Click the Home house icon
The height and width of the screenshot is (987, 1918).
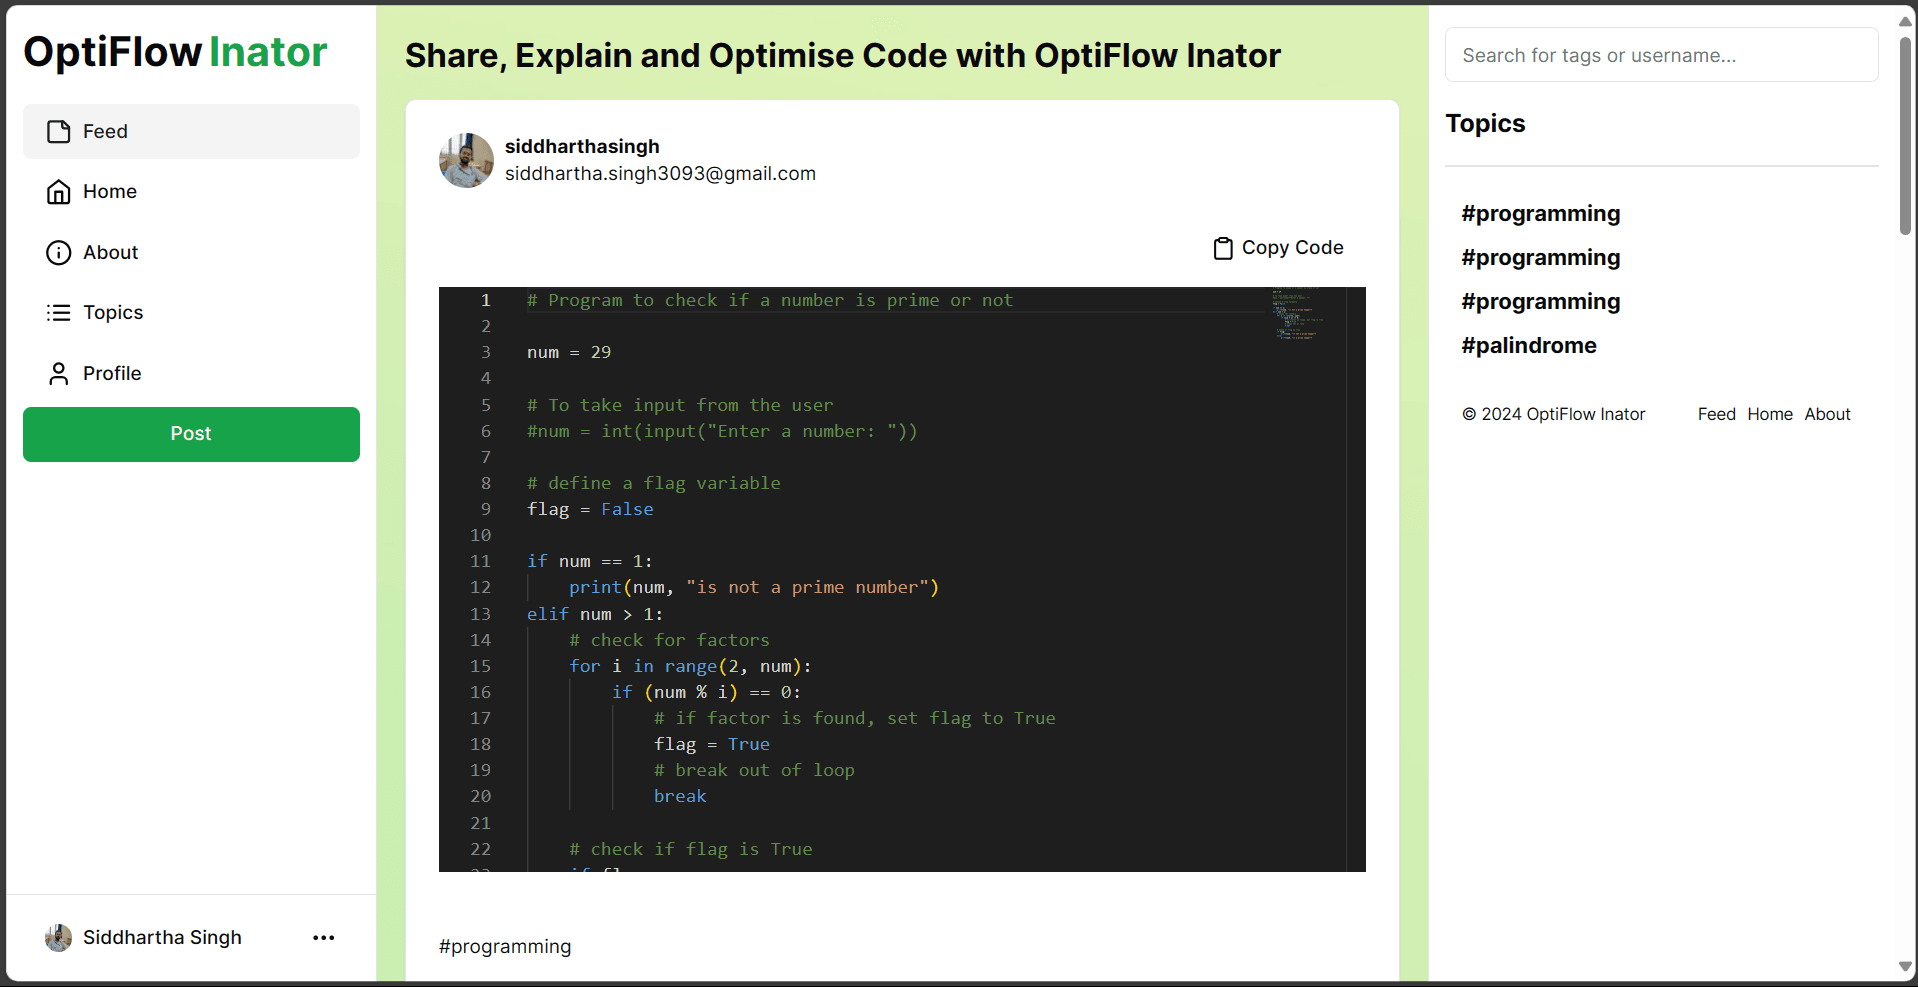pyautogui.click(x=59, y=192)
